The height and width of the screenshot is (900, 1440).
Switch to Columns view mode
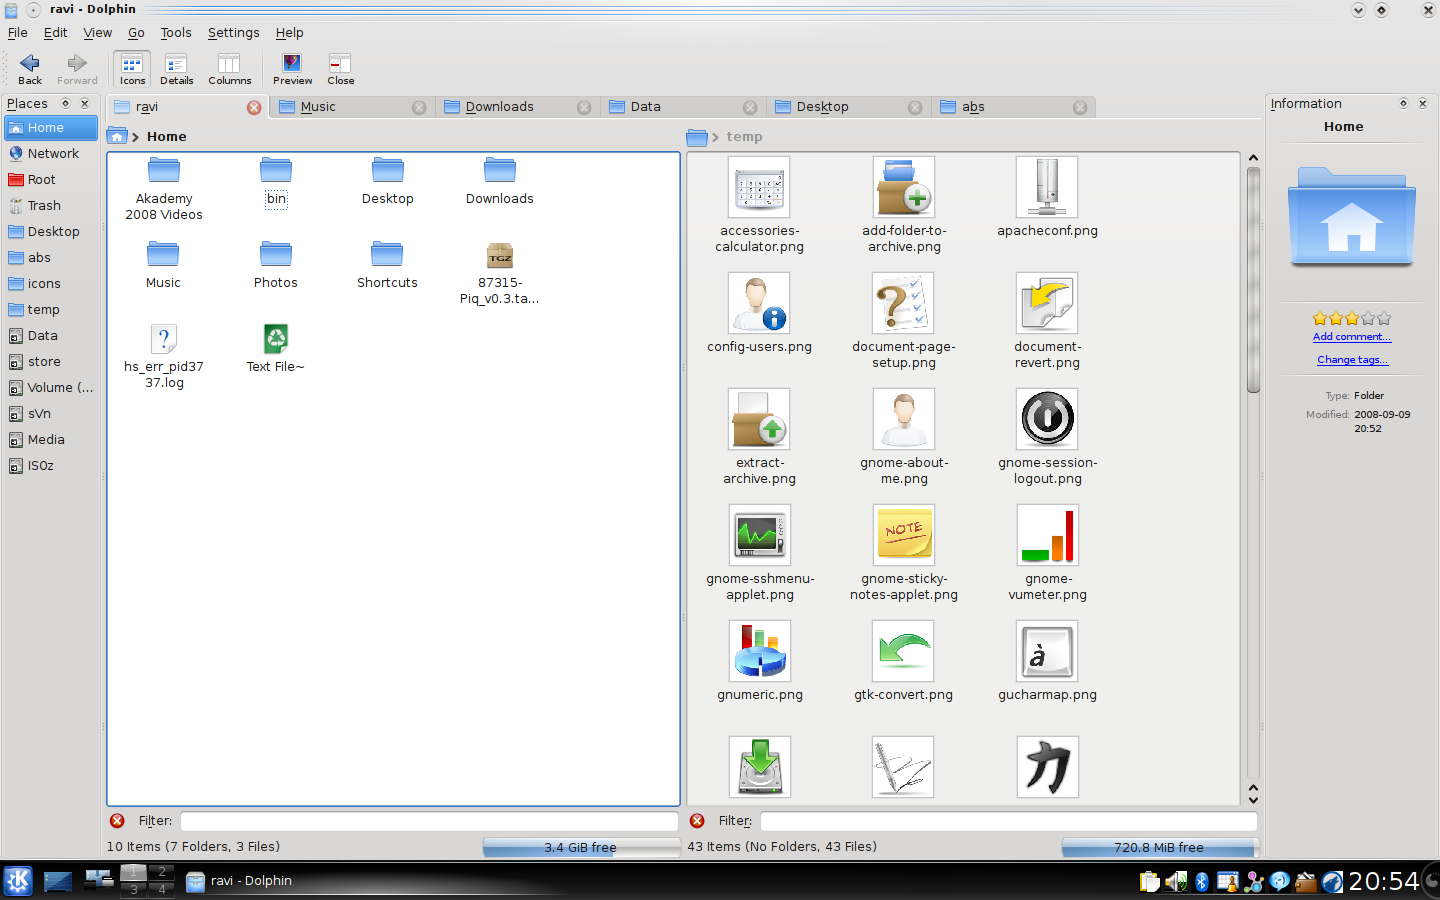click(x=229, y=69)
